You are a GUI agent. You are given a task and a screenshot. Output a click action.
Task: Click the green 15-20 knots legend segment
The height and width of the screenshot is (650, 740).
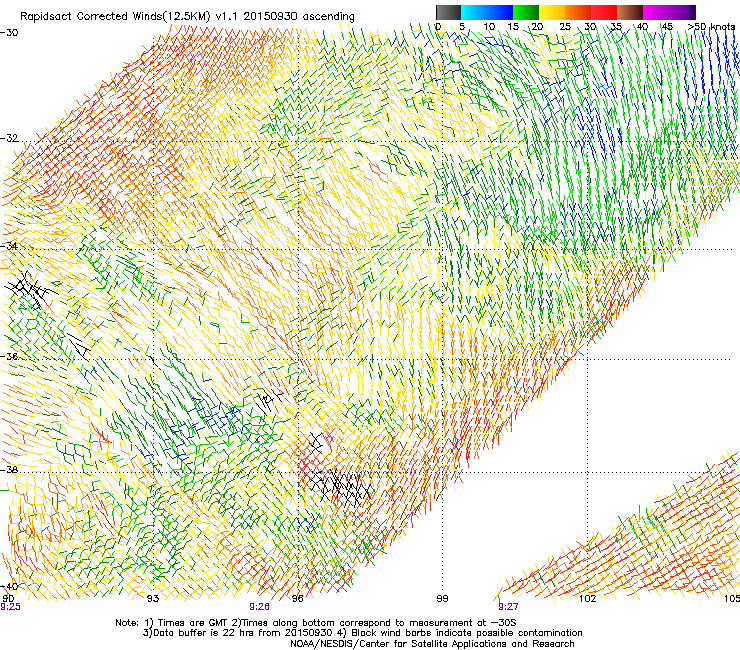pos(526,12)
